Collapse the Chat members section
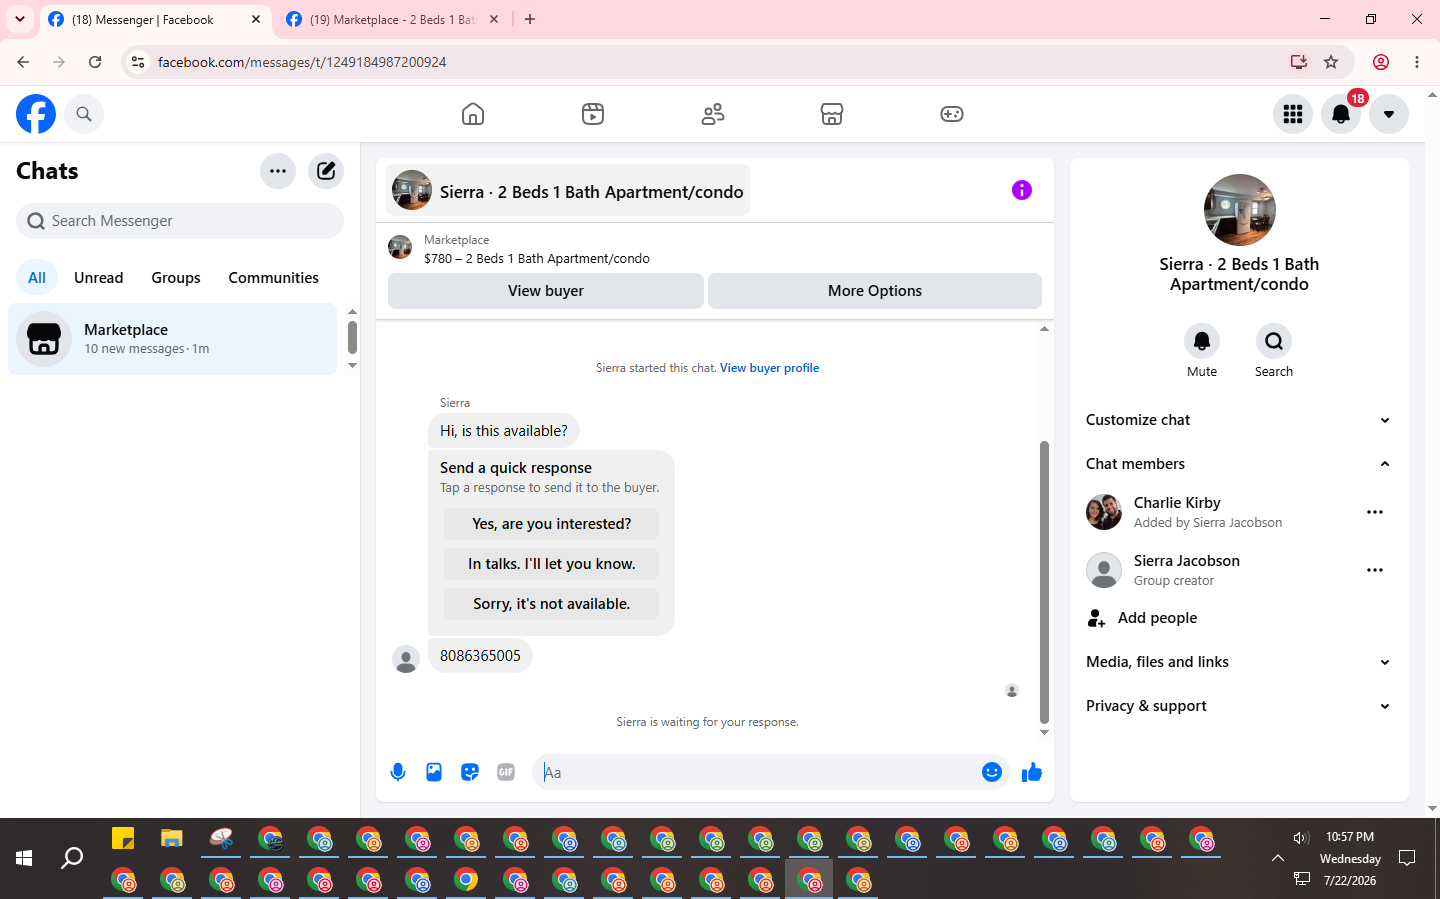The image size is (1440, 899). point(1239,464)
